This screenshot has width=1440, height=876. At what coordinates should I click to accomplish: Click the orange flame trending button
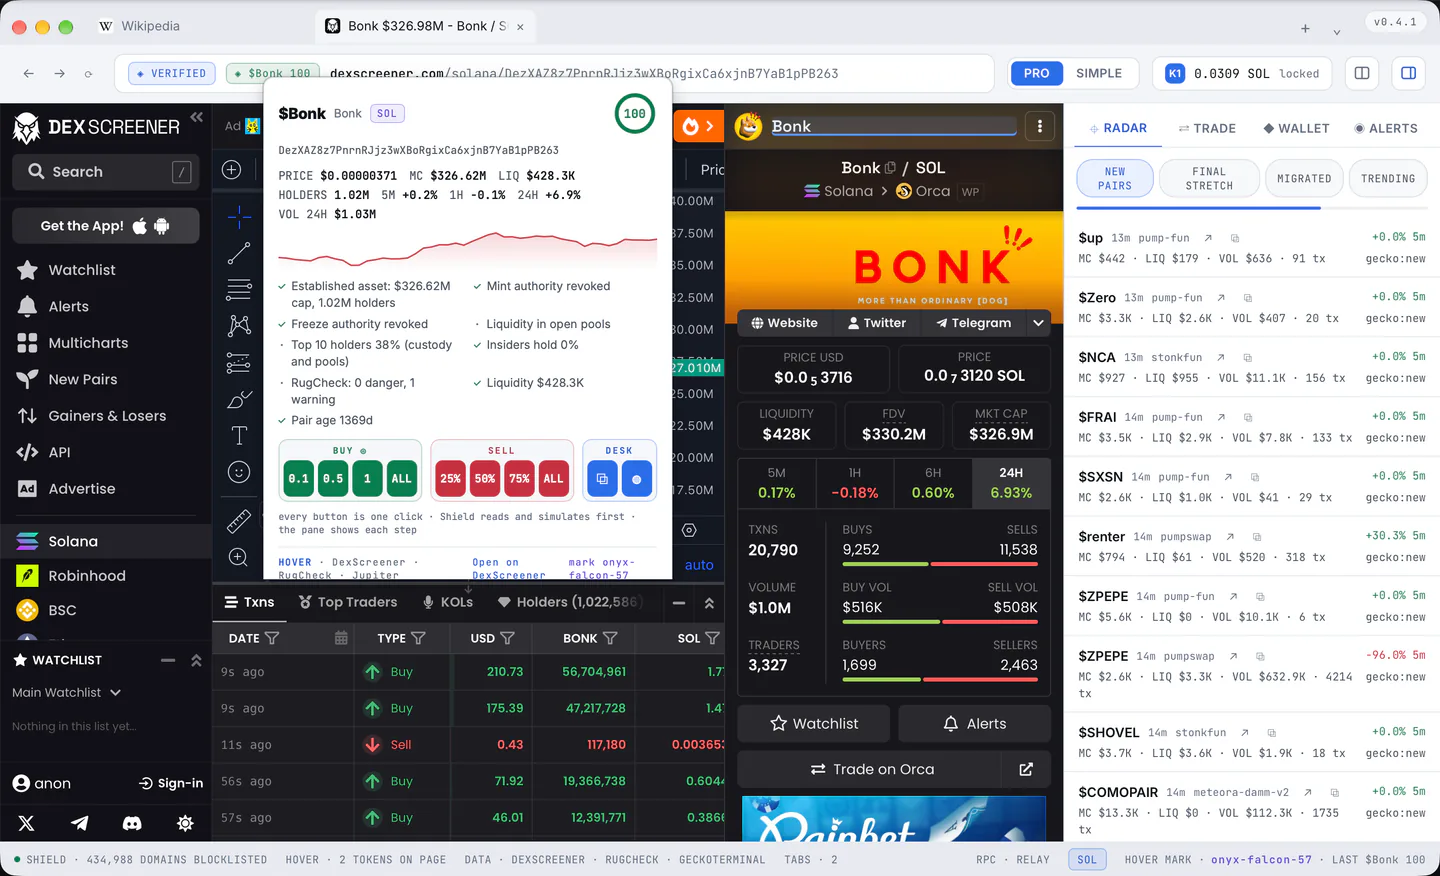pyautogui.click(x=698, y=127)
